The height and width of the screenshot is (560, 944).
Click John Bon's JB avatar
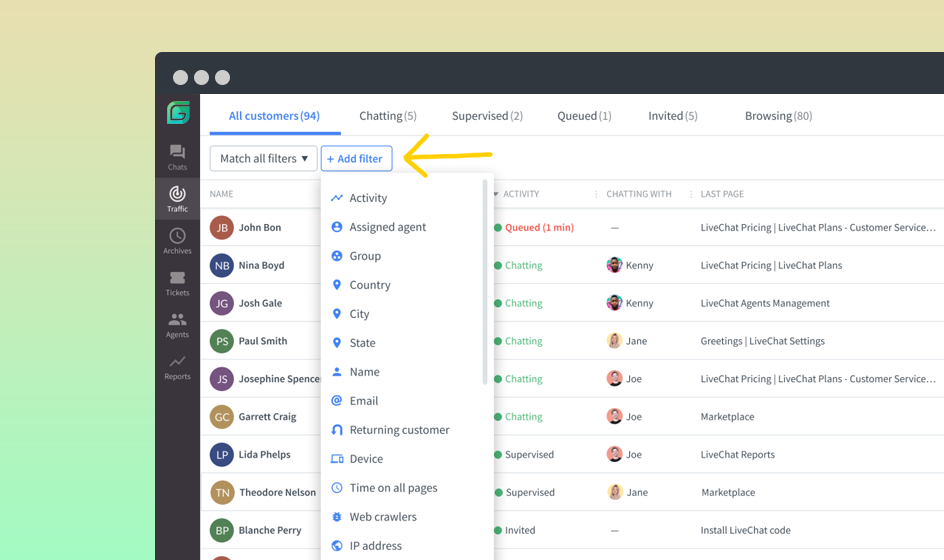(x=222, y=228)
